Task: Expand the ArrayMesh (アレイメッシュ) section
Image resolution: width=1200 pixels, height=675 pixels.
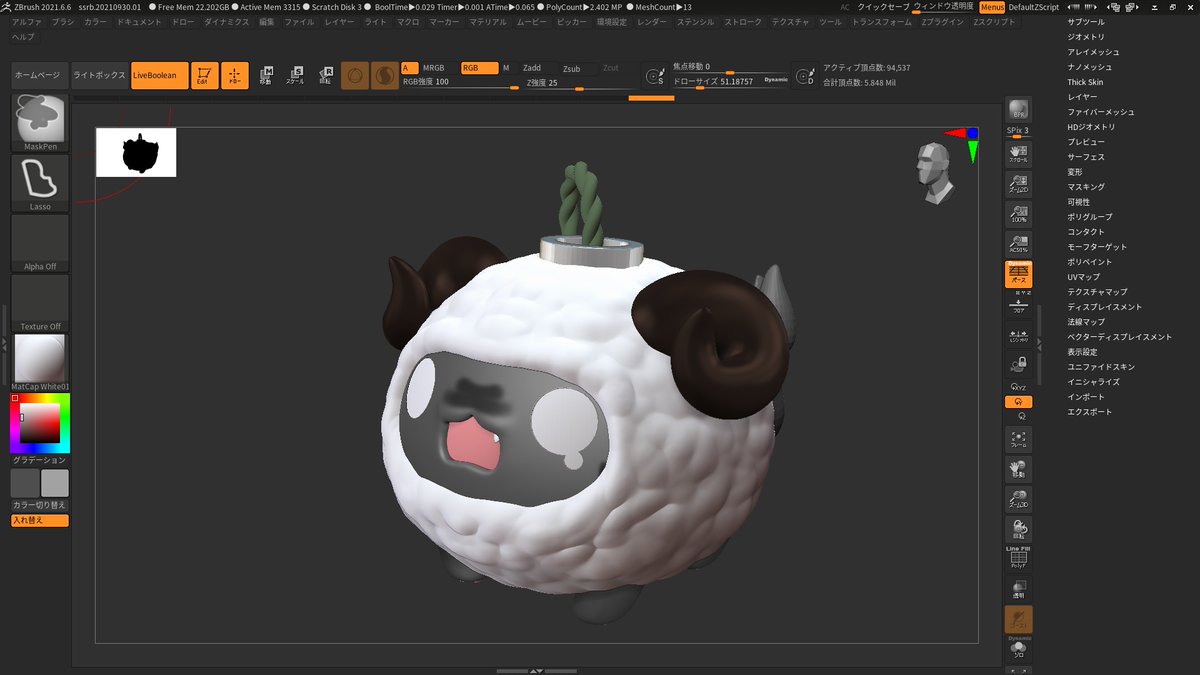Action: pos(1093,51)
